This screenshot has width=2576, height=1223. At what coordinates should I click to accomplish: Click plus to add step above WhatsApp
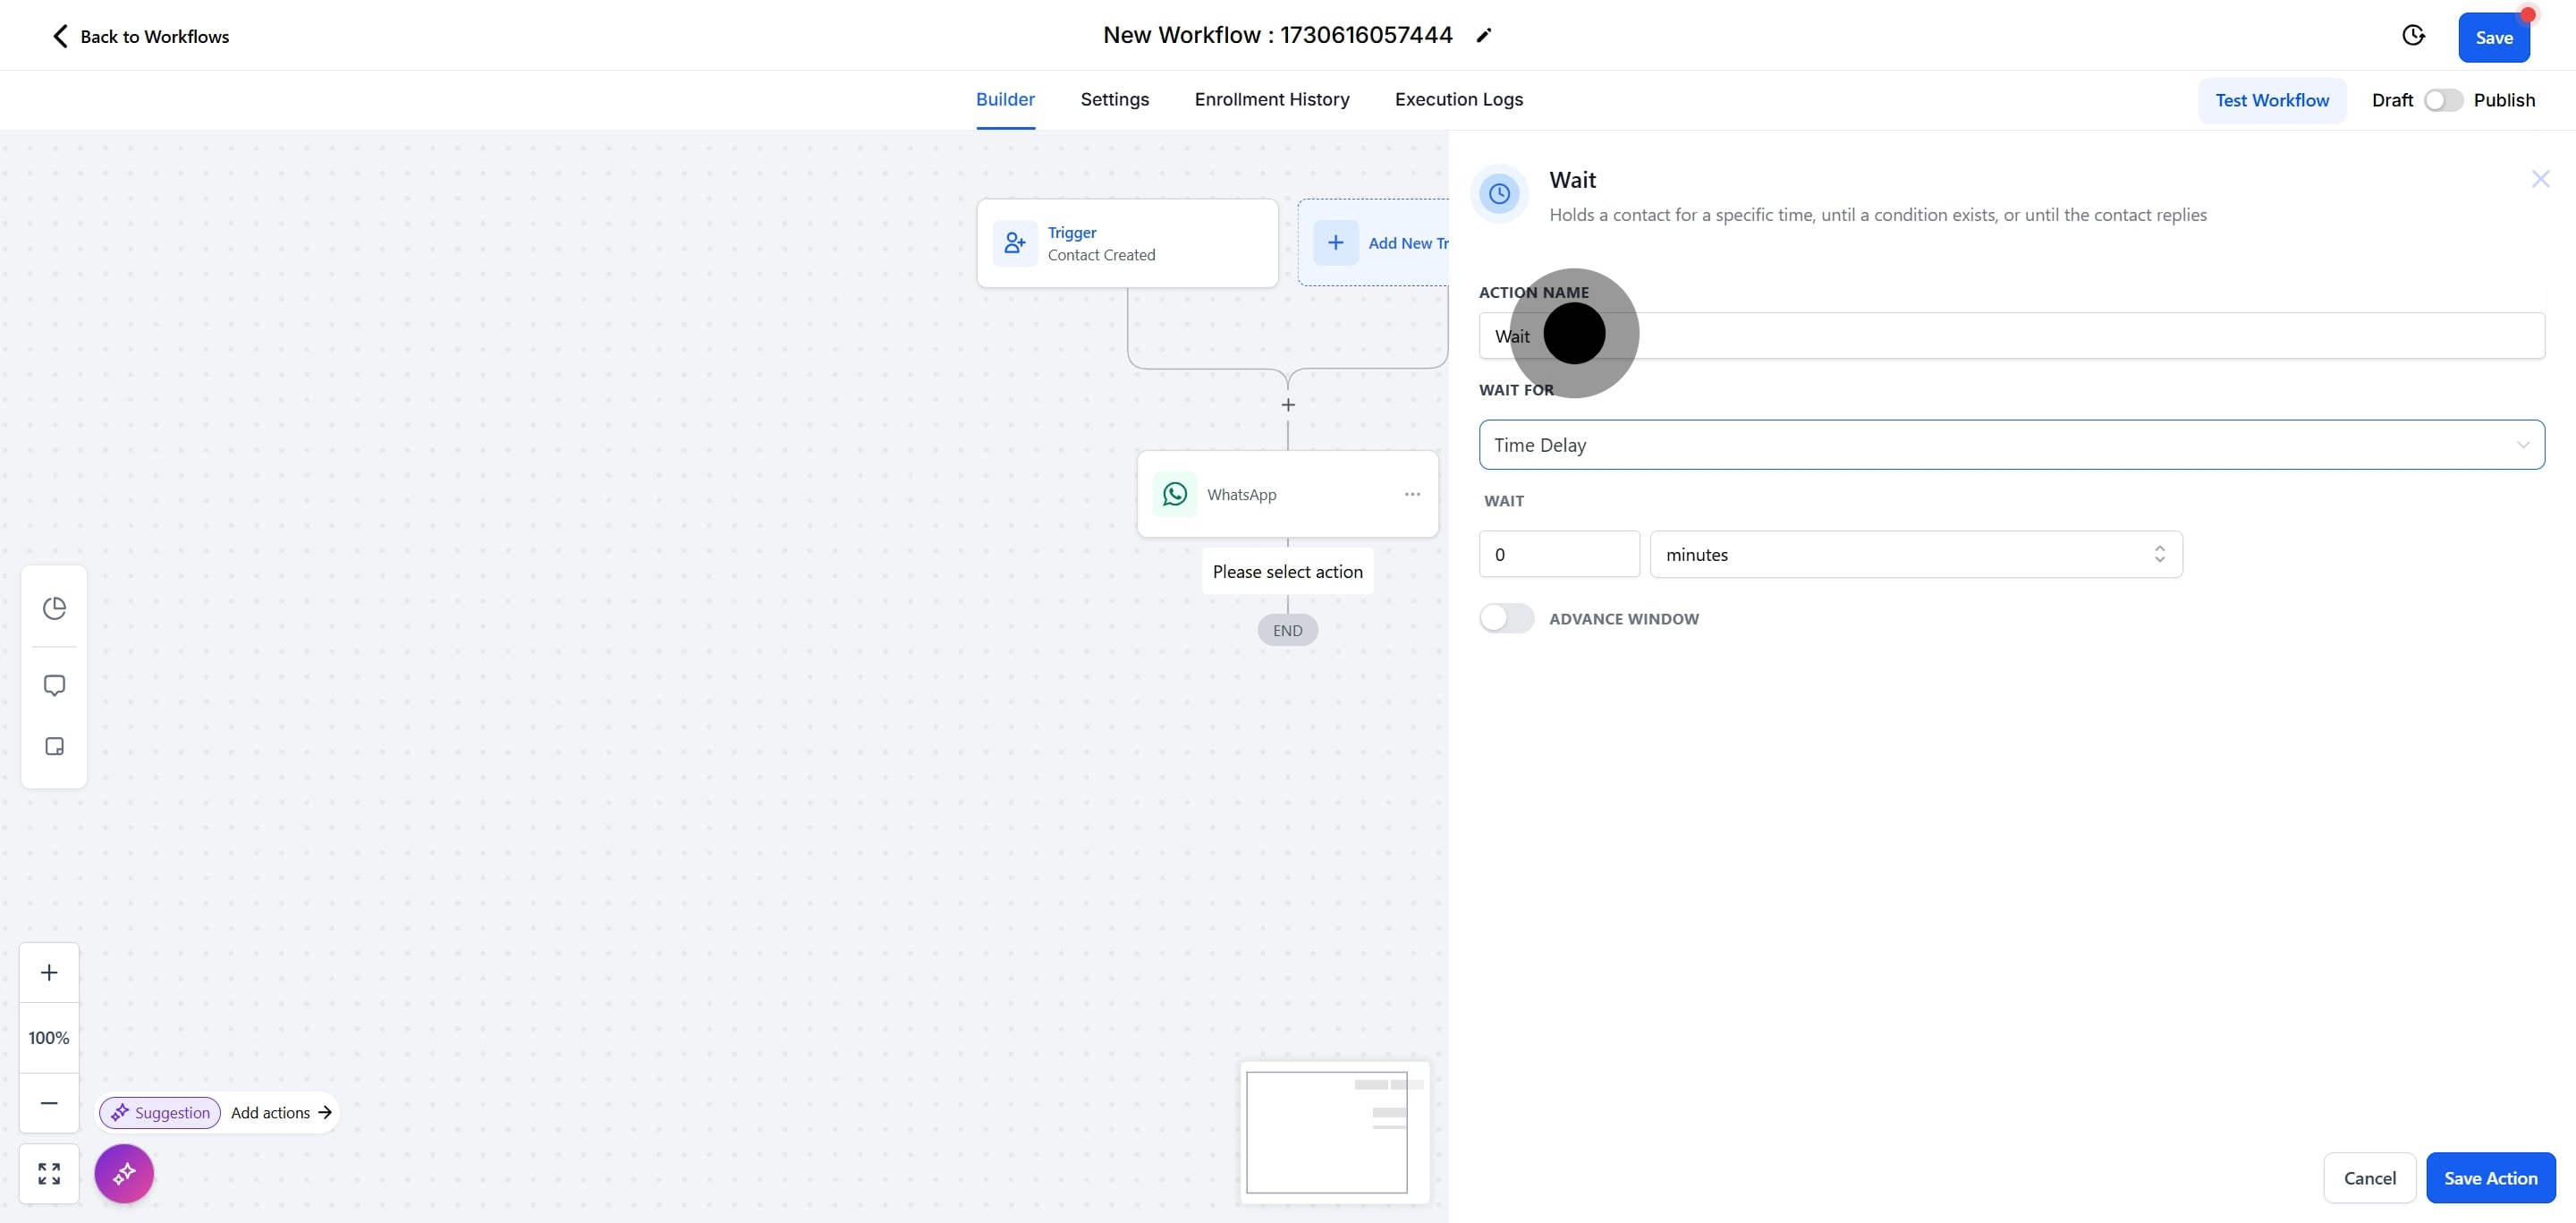1288,405
